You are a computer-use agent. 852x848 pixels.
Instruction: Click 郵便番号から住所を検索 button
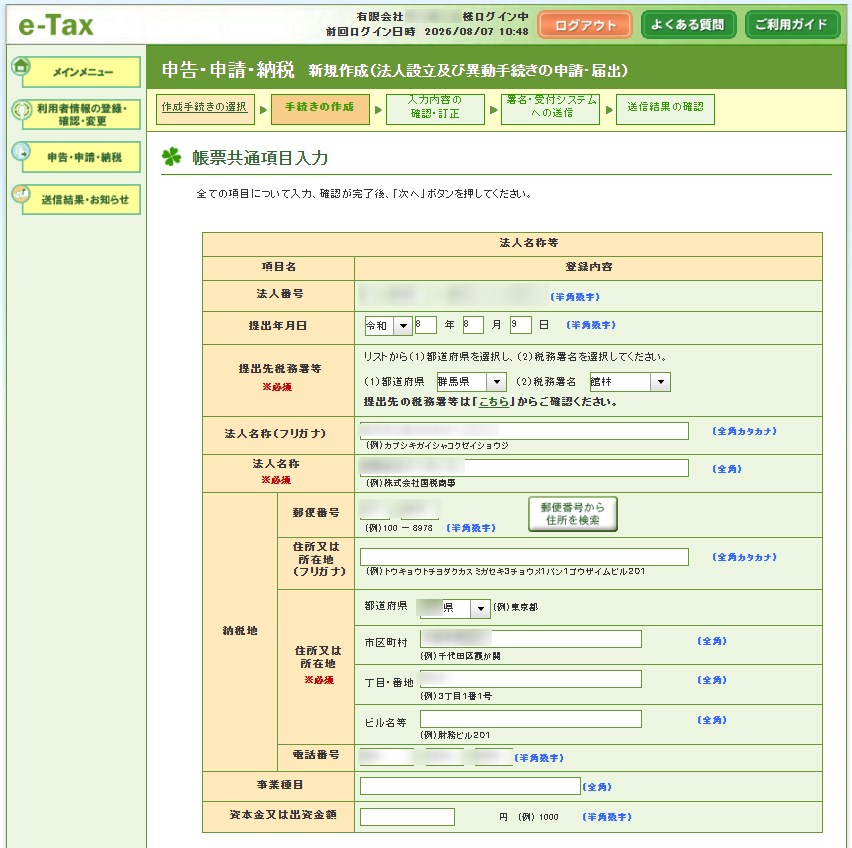pyautogui.click(x=573, y=513)
